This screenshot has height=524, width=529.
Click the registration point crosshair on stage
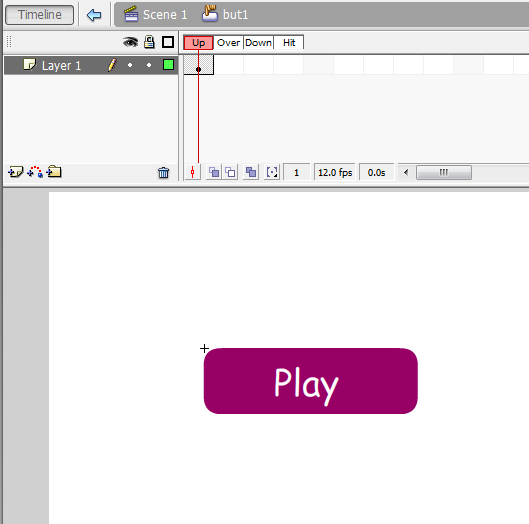204,348
